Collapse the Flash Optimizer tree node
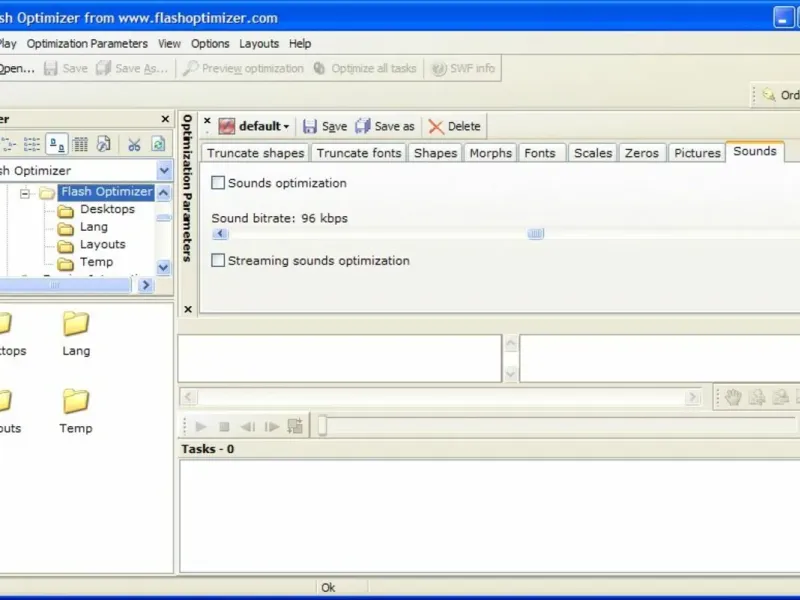 24,193
